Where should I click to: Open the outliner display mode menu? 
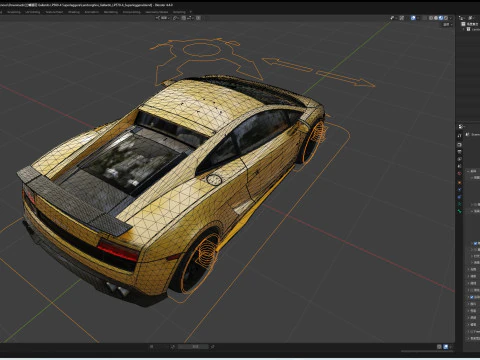point(461,18)
